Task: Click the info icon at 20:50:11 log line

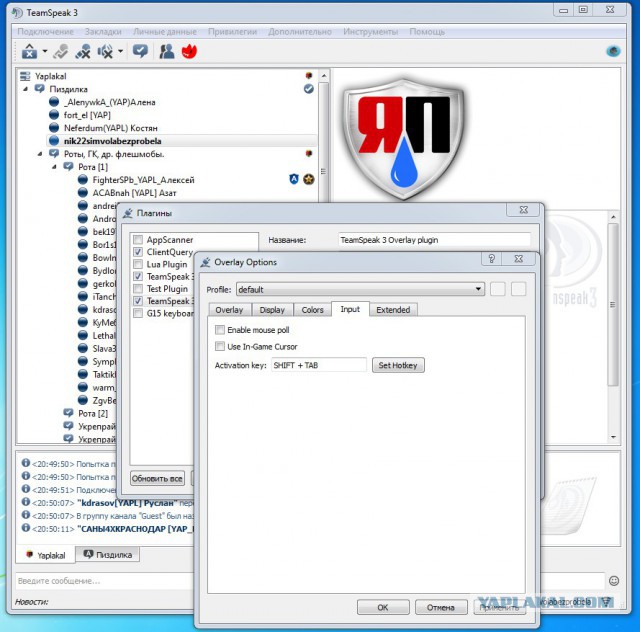Action: pyautogui.click(x=26, y=527)
